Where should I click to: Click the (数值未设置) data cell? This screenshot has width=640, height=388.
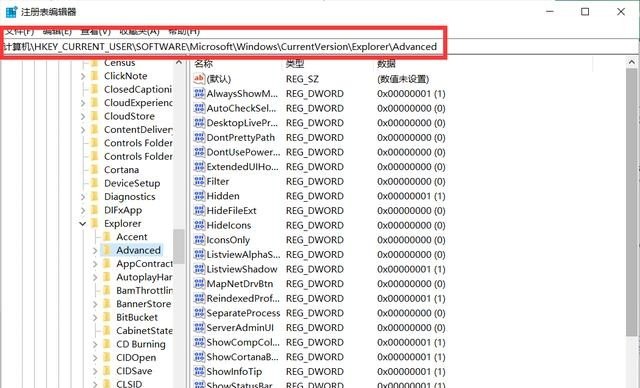tap(403, 79)
